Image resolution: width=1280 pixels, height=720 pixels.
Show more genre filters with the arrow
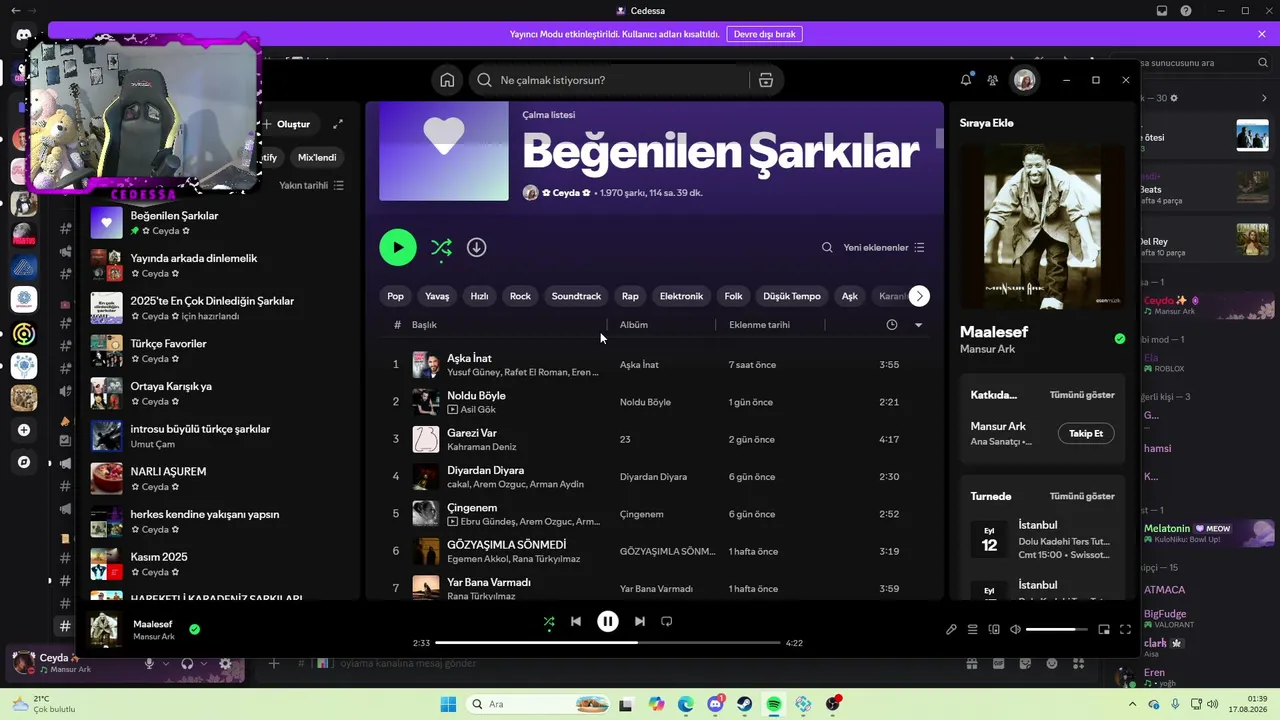[919, 296]
